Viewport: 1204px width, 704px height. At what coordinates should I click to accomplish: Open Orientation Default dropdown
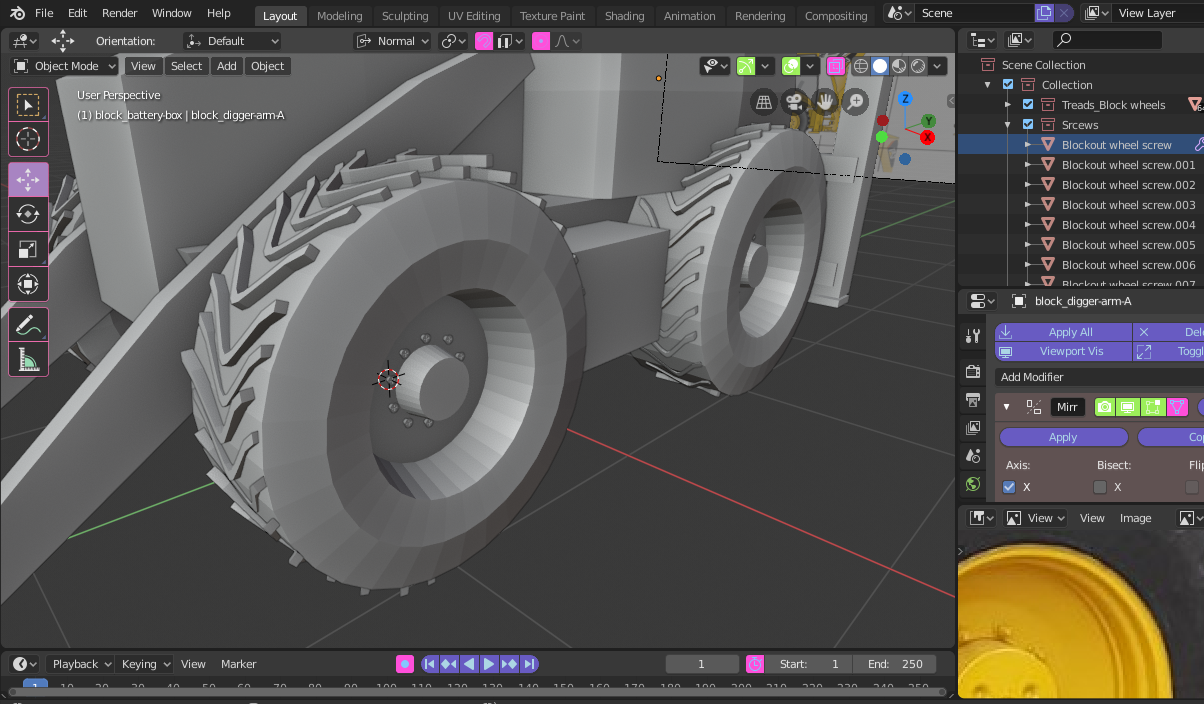coord(232,41)
